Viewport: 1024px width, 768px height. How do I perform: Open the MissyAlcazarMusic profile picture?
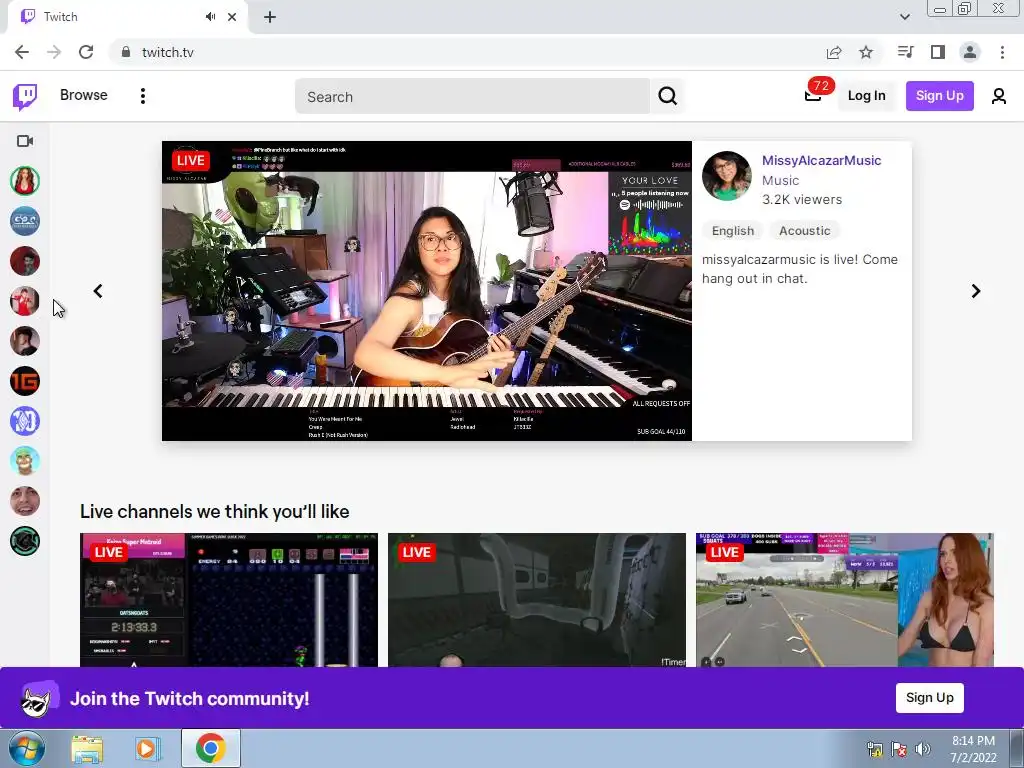tap(726, 176)
